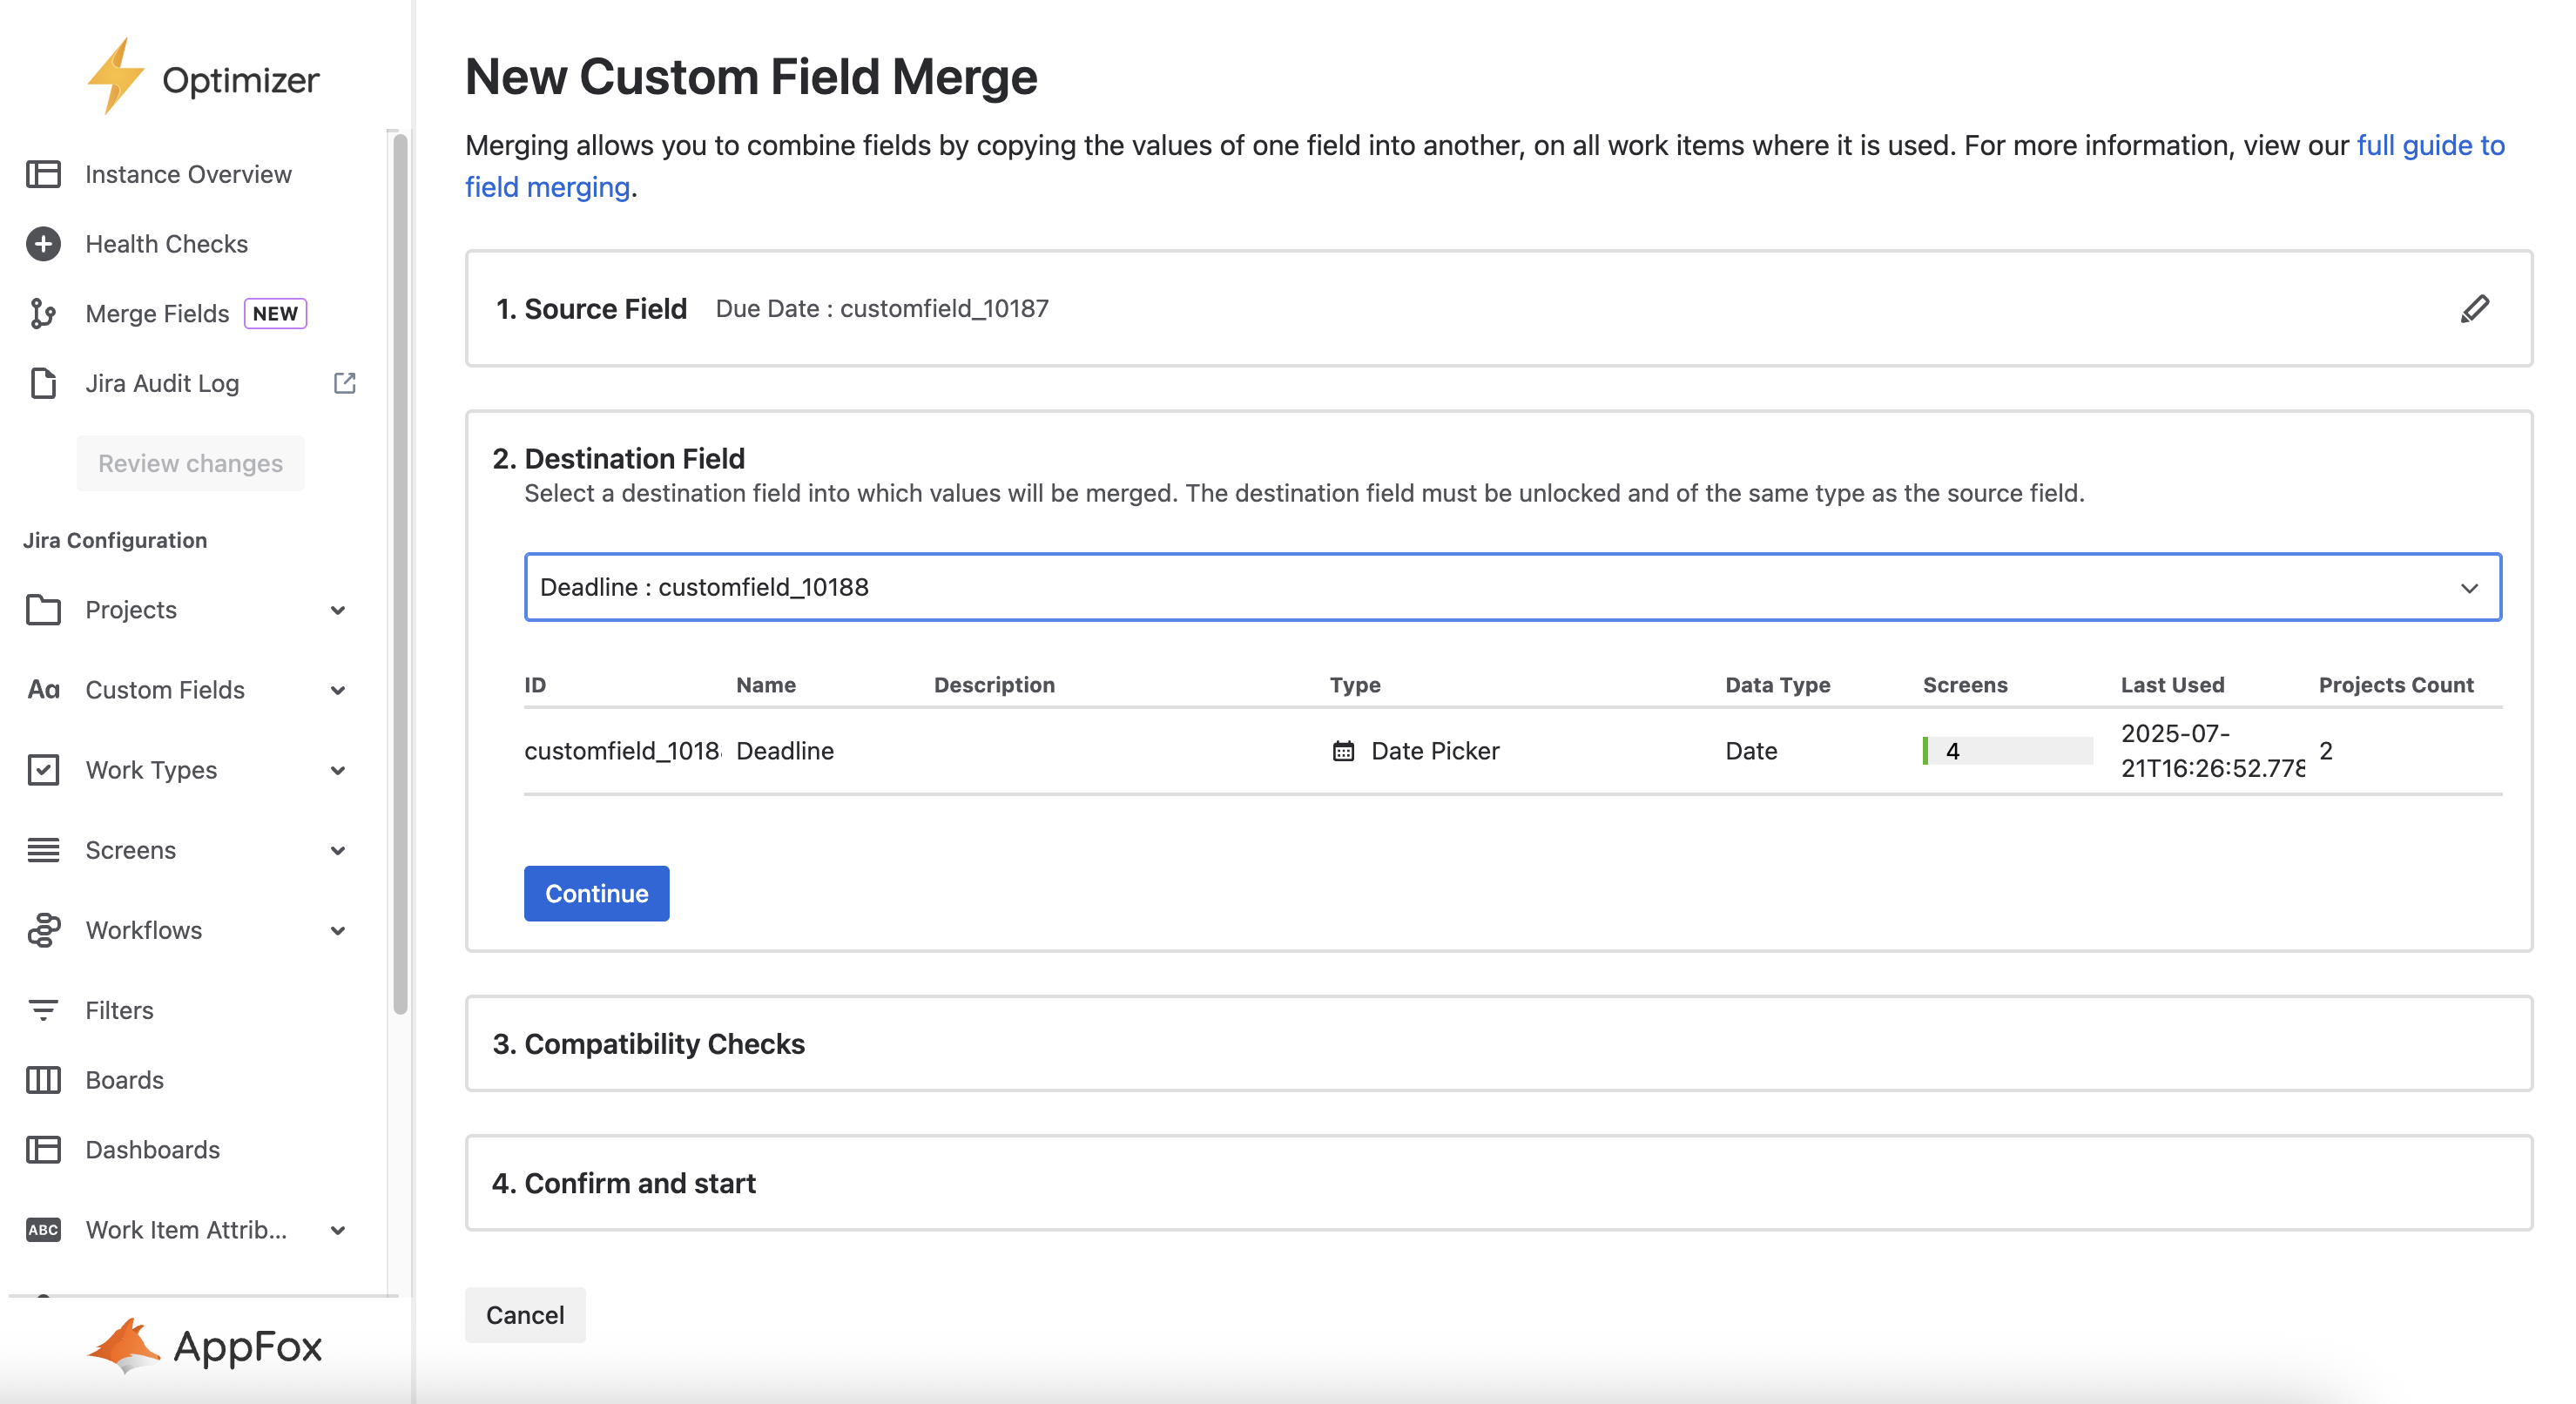Click the pencil edit icon for Source Field
This screenshot has height=1404, width=2576.
pyautogui.click(x=2474, y=309)
